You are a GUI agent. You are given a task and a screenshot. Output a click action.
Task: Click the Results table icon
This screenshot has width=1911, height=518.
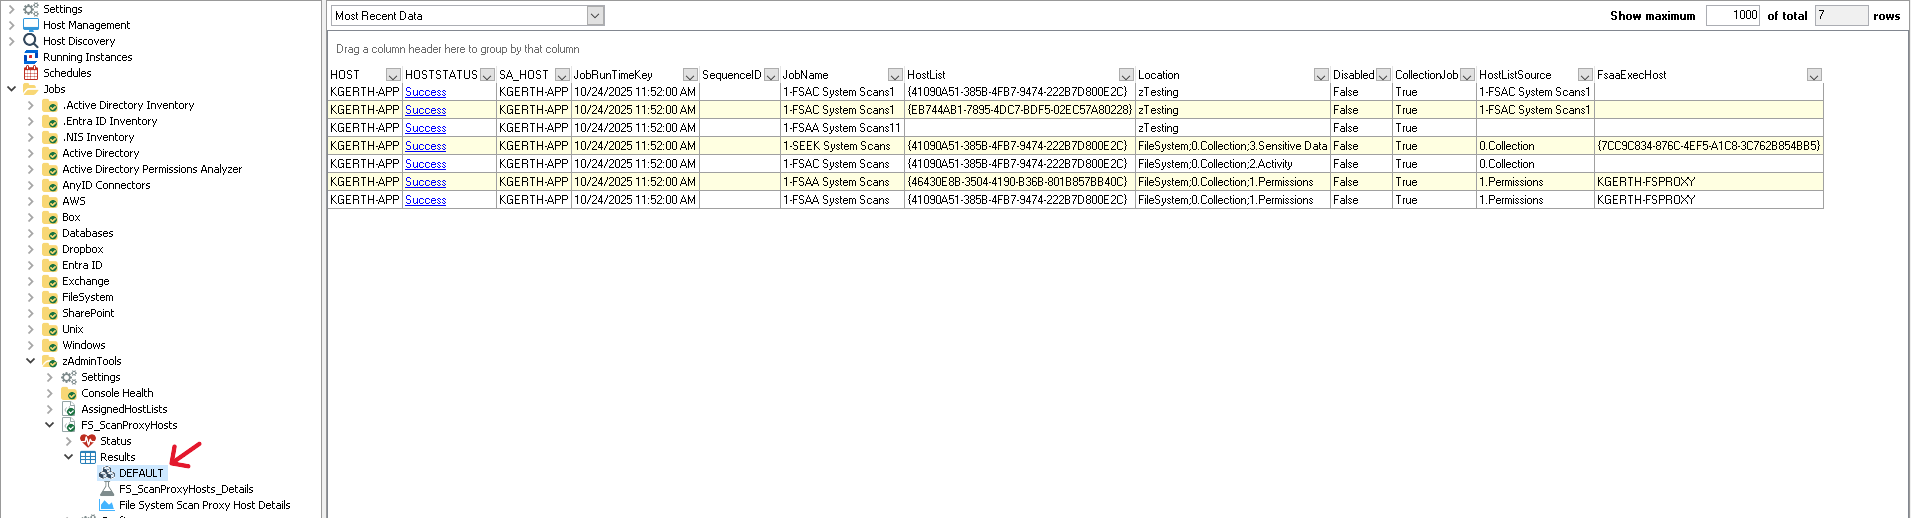[88, 457]
